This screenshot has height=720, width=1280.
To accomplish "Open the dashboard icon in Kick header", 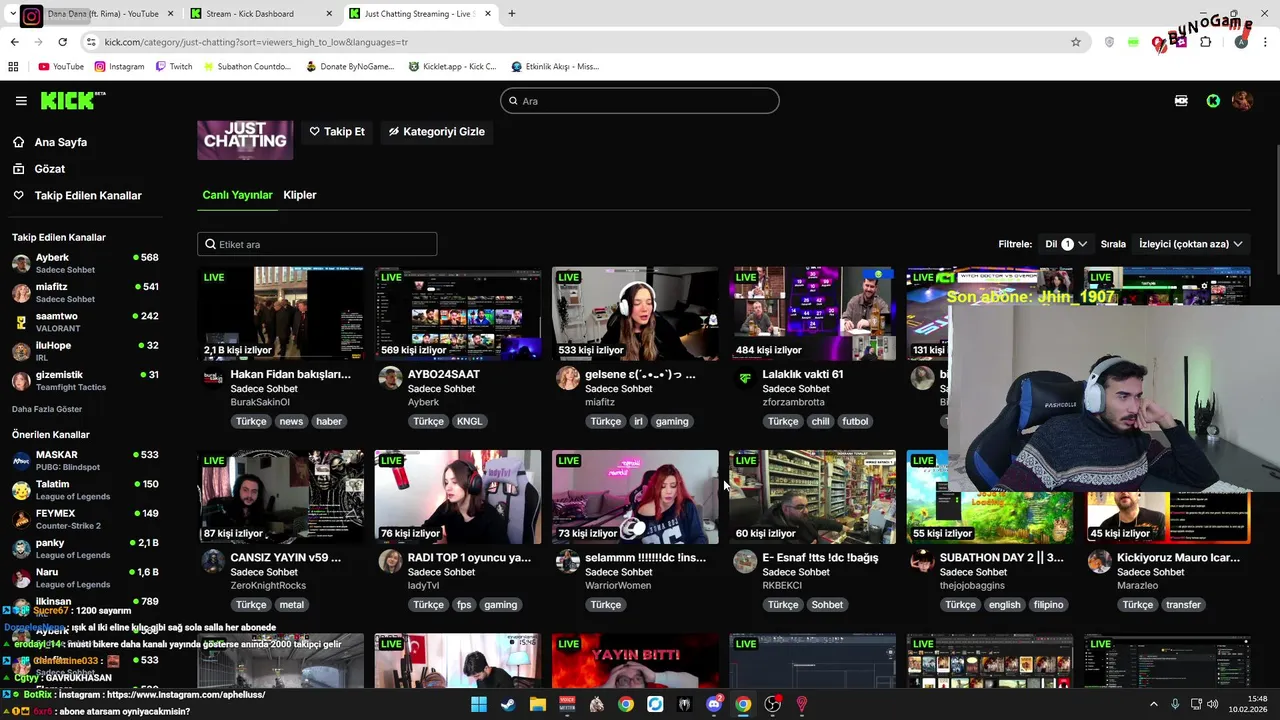I will pos(1182,101).
